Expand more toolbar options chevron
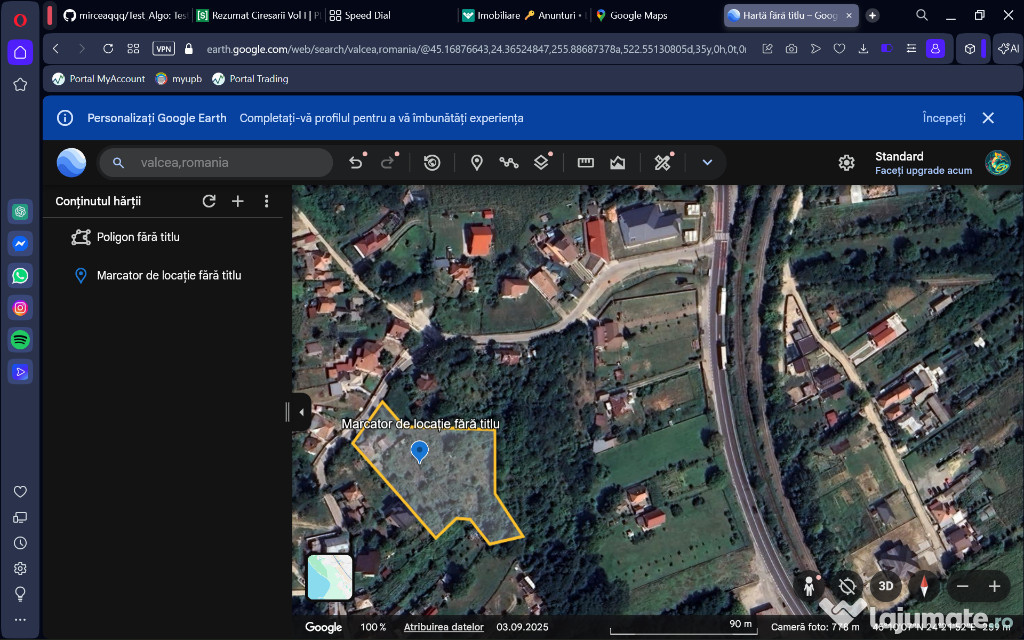Viewport: 1024px width, 640px height. click(x=707, y=163)
